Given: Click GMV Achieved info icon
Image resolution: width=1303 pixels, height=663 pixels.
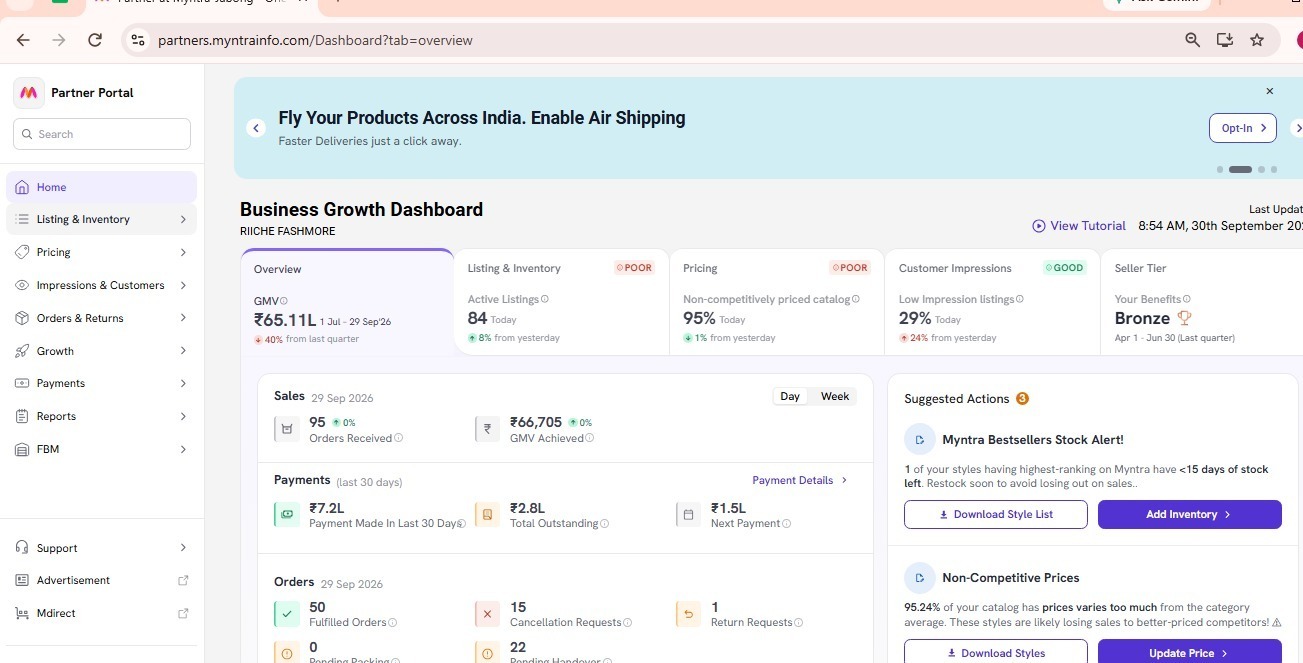Looking at the screenshot, I should click(589, 438).
